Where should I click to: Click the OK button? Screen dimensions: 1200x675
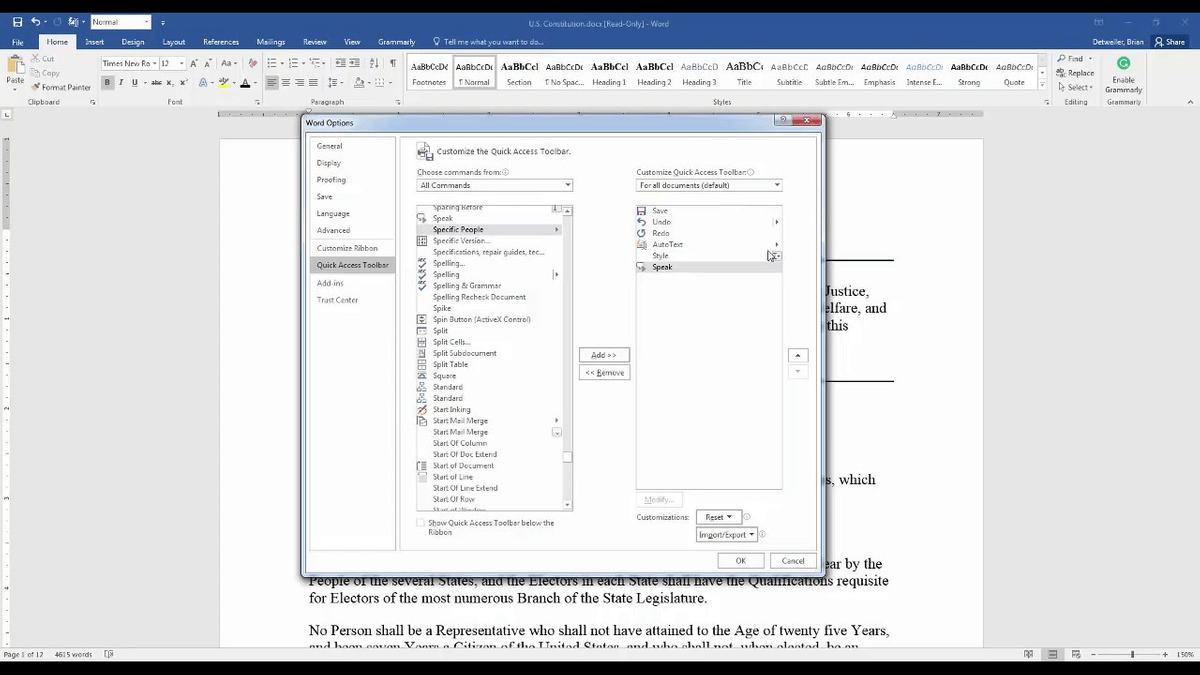740,561
